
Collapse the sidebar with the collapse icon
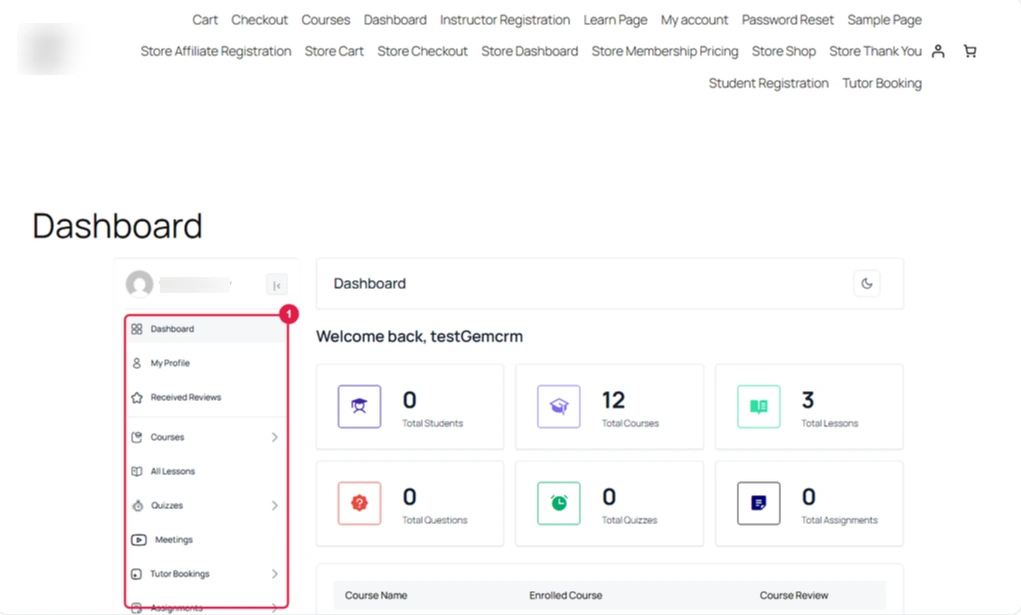pos(277,285)
